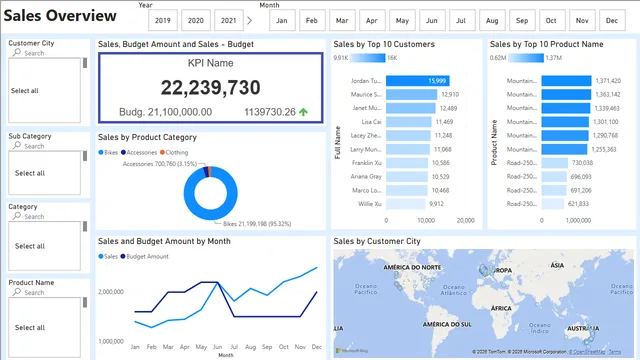Click the Microsoft Bing map logo
The height and width of the screenshot is (360, 640).
coord(352,351)
